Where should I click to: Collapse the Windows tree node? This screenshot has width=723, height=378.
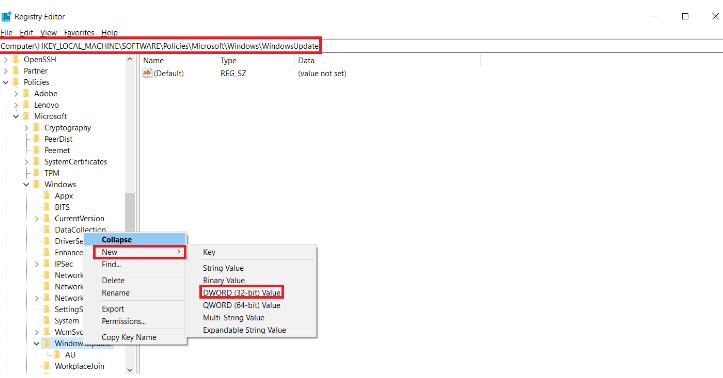click(26, 184)
